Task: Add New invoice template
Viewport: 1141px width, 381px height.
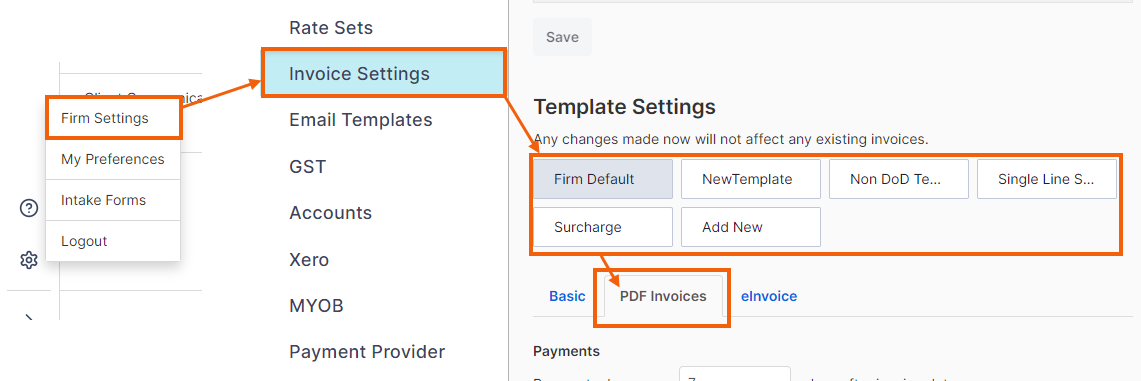Action: pyautogui.click(x=751, y=227)
